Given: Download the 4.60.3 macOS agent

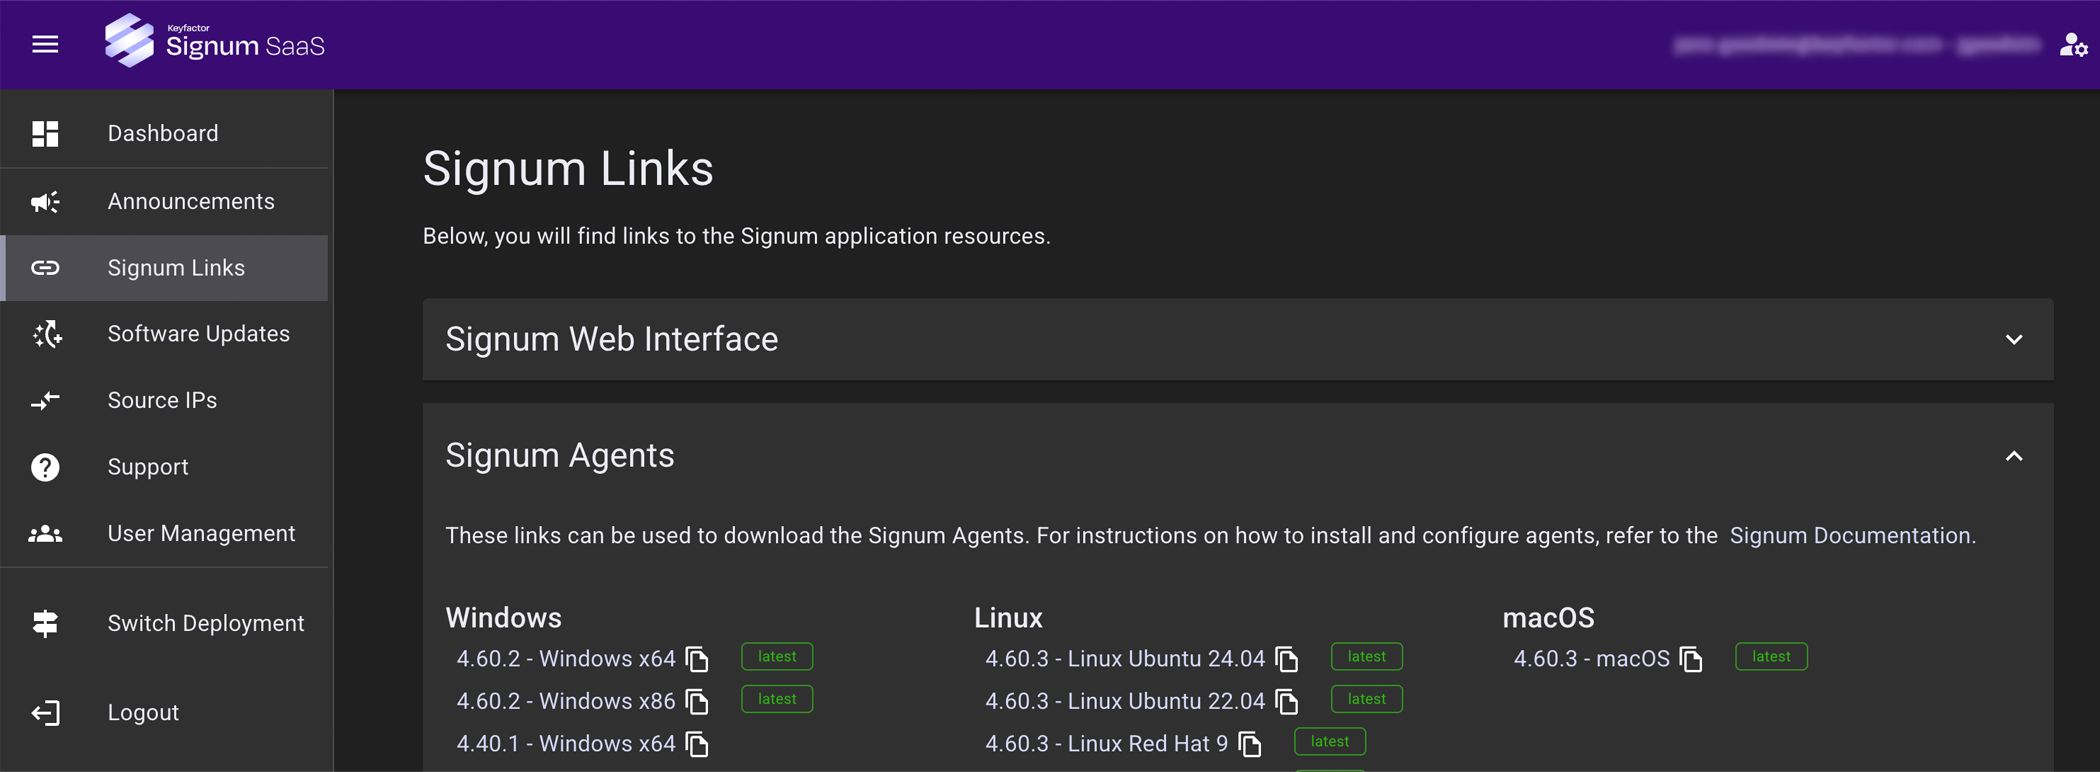Looking at the screenshot, I should coord(1591,659).
